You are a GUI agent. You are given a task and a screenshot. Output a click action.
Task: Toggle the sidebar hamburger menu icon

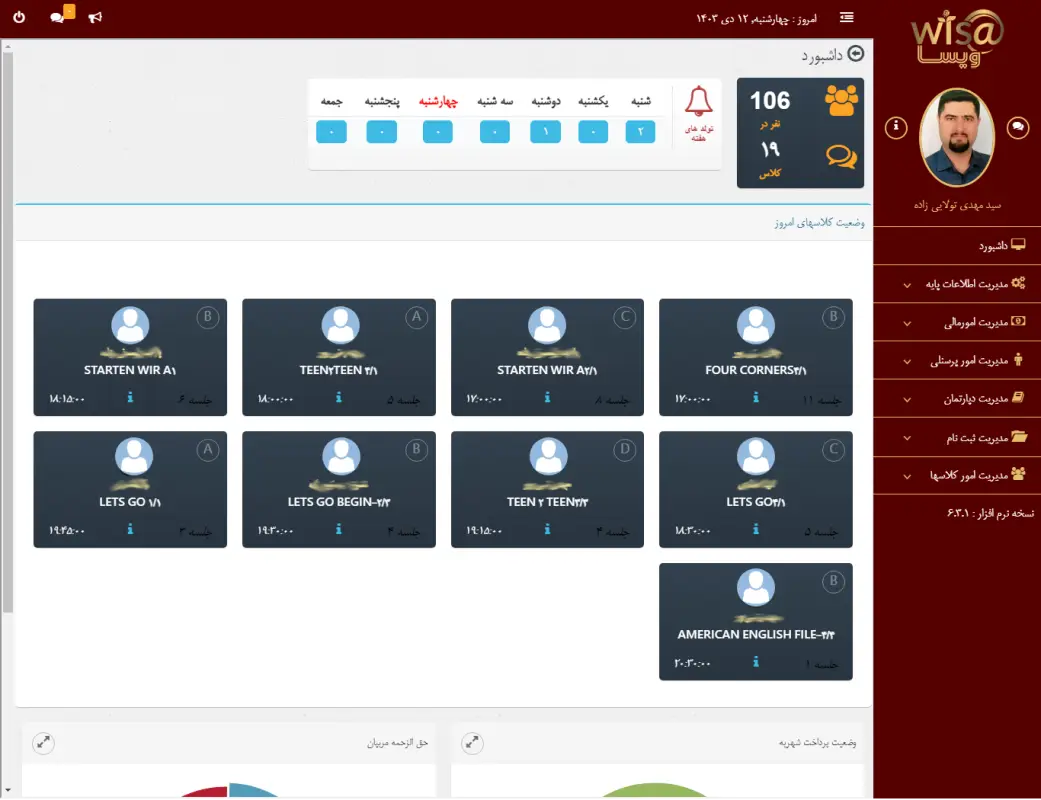[x=847, y=17]
